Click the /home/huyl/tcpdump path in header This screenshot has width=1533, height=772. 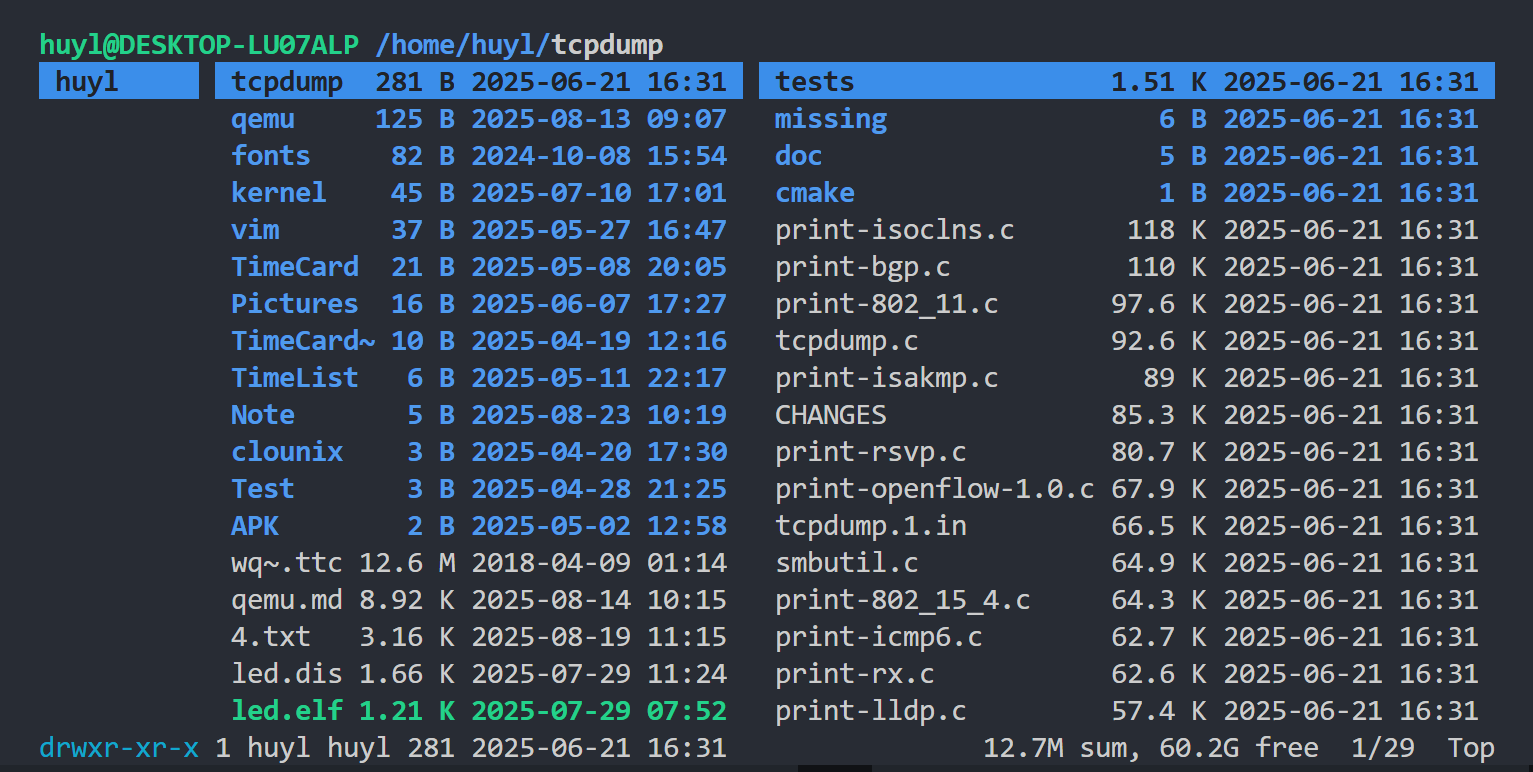pyautogui.click(x=519, y=44)
